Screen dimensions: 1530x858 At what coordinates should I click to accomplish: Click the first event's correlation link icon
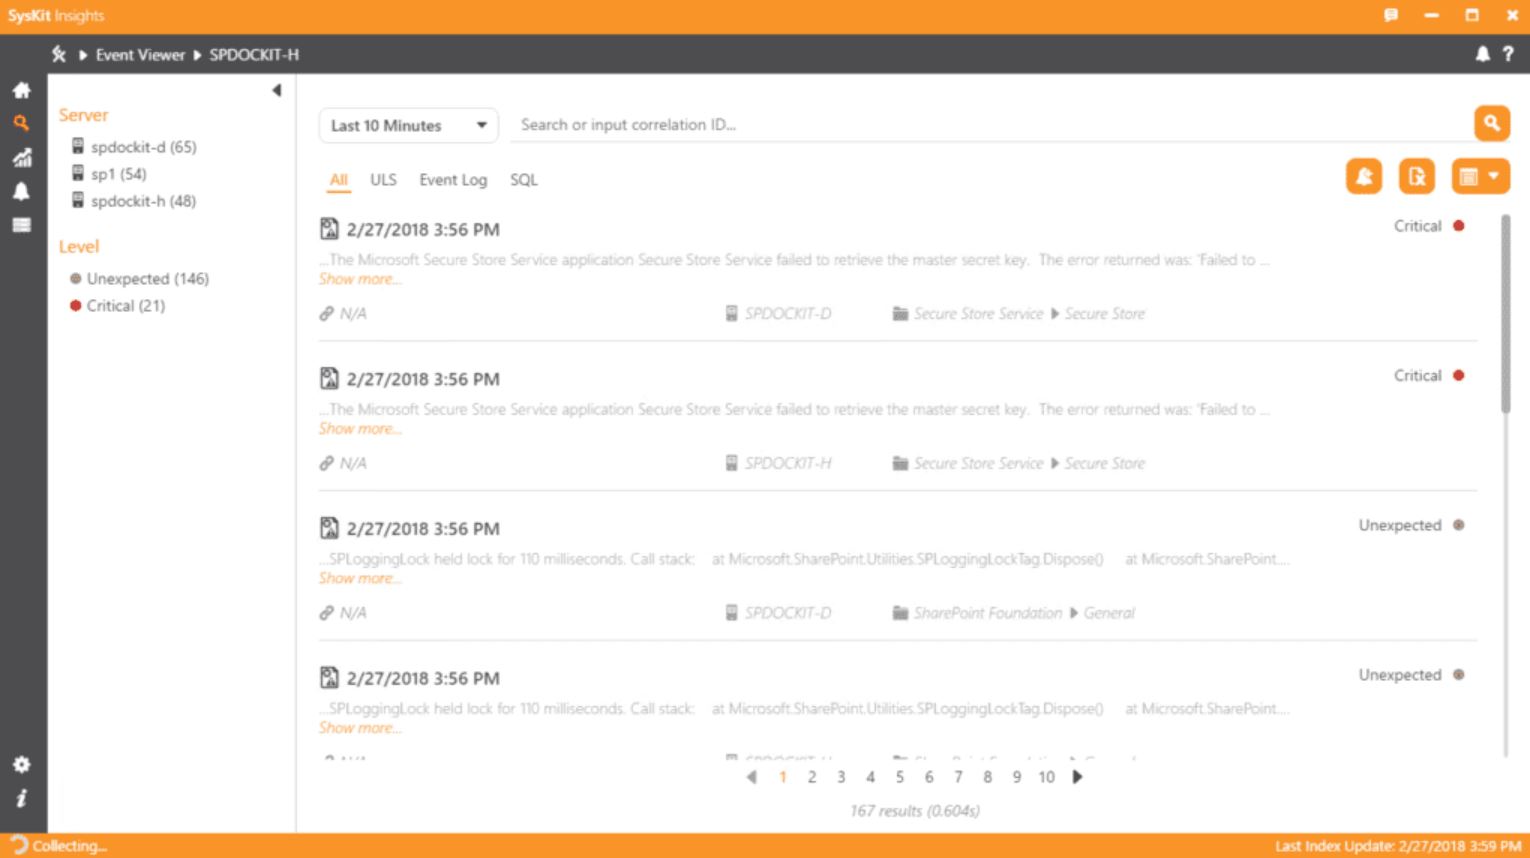point(326,314)
